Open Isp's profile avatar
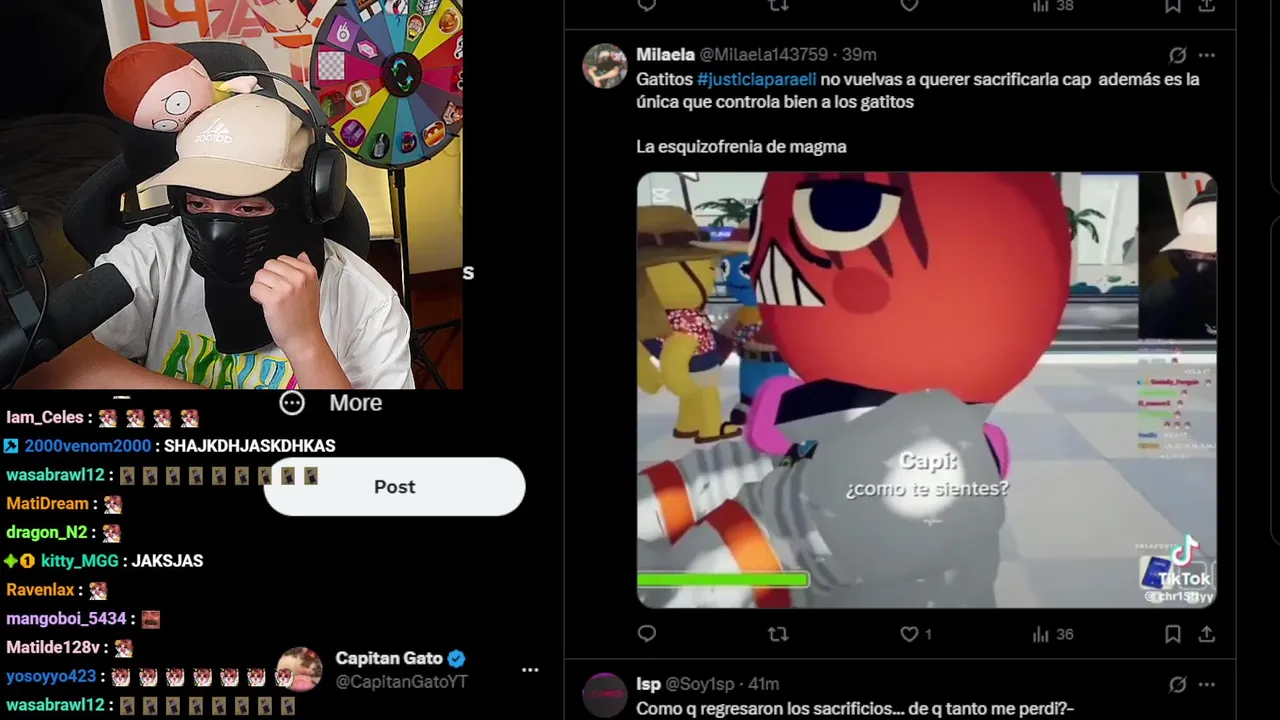The image size is (1280, 720). click(x=605, y=695)
